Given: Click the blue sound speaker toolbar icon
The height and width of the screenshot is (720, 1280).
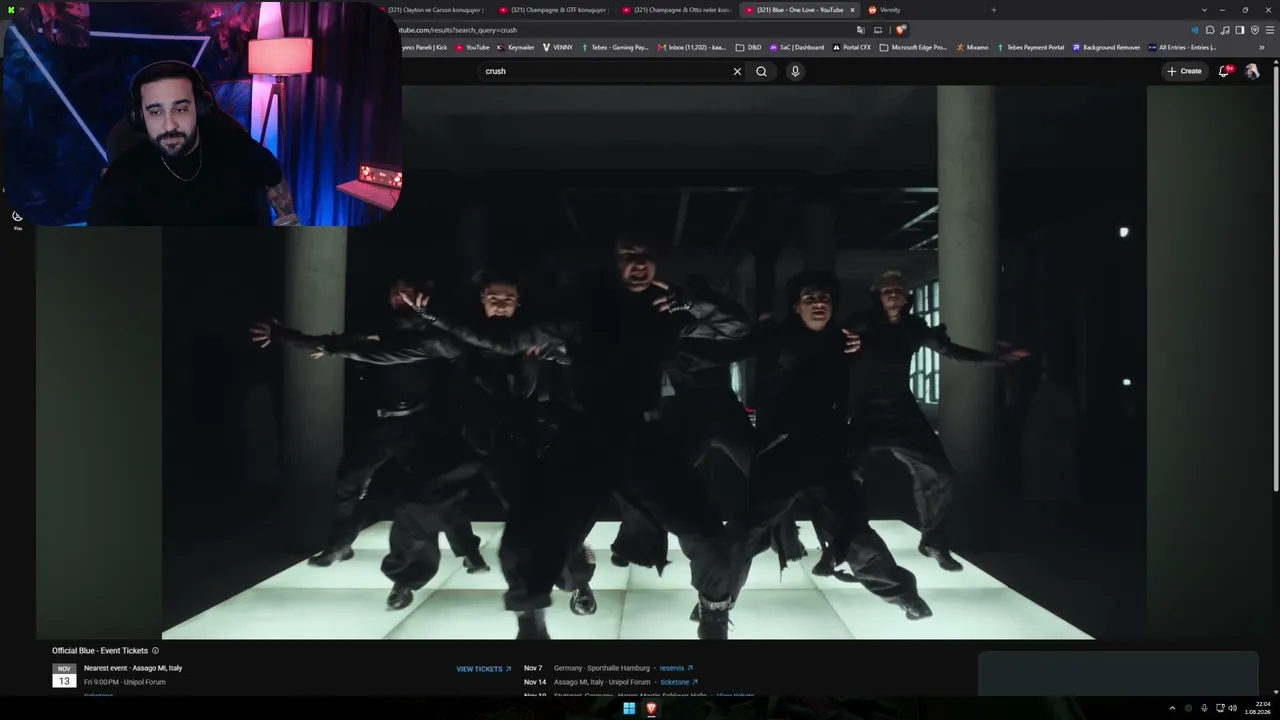Looking at the screenshot, I should tap(1194, 30).
